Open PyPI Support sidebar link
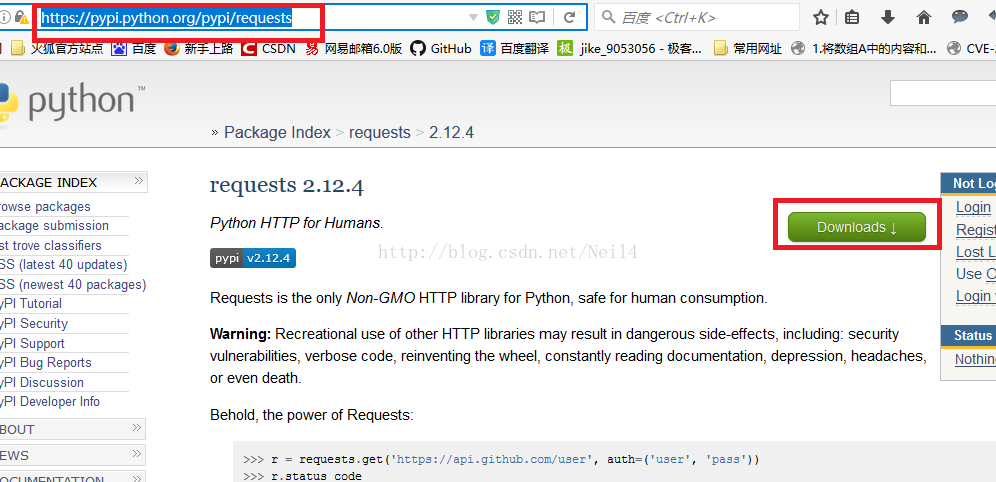996x482 pixels. click(x=31, y=344)
